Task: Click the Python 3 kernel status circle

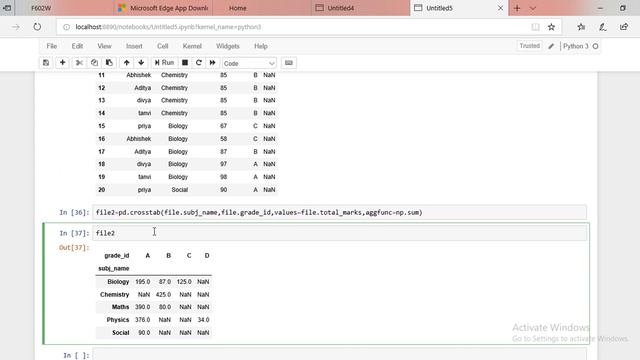Action: click(x=596, y=47)
